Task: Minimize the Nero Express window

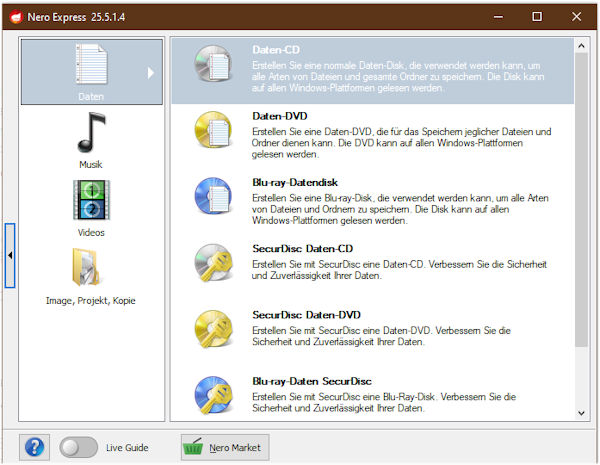Action: click(x=498, y=17)
